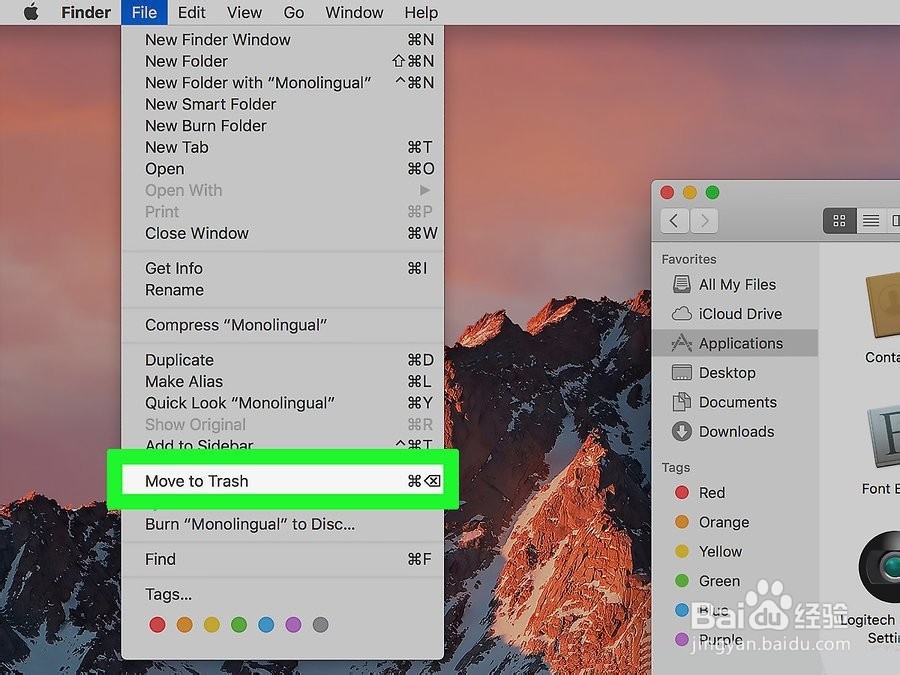Image resolution: width=900 pixels, height=675 pixels.
Task: Apply the gray tag in File menu
Action: [x=320, y=624]
